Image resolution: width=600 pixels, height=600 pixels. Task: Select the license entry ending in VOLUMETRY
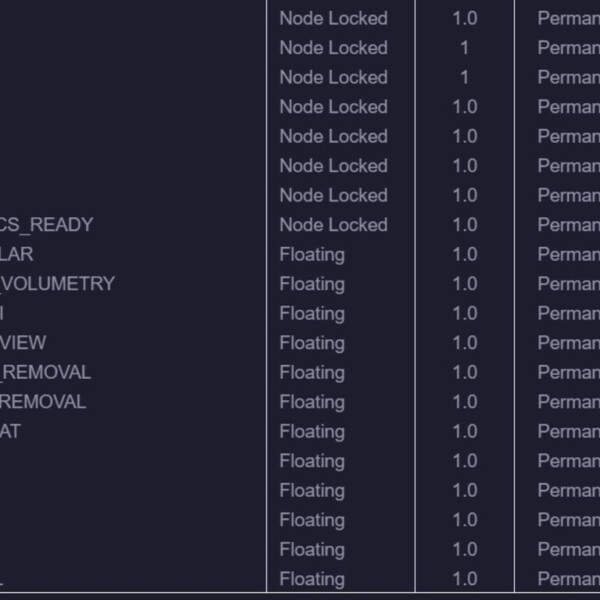[x=57, y=284]
